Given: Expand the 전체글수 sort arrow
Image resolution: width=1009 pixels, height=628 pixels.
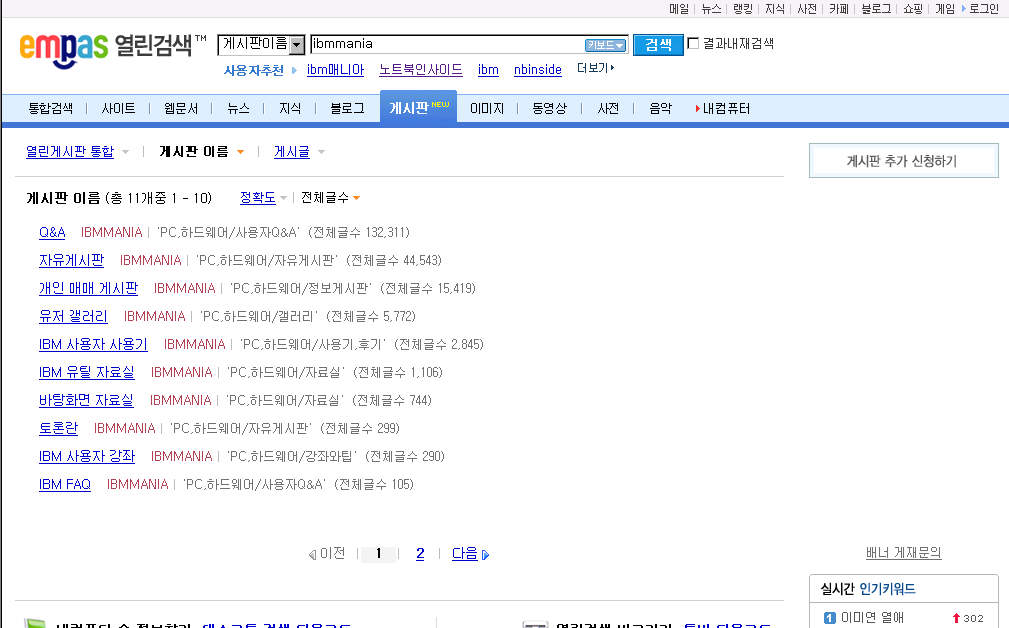Looking at the screenshot, I should [x=356, y=199].
